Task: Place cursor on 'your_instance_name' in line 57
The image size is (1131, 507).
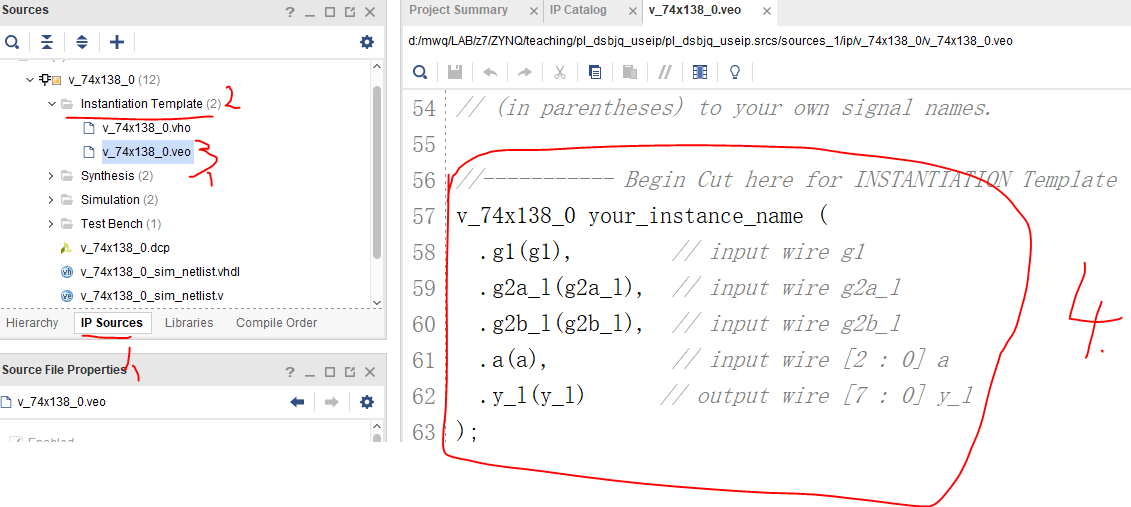Action: tap(696, 216)
